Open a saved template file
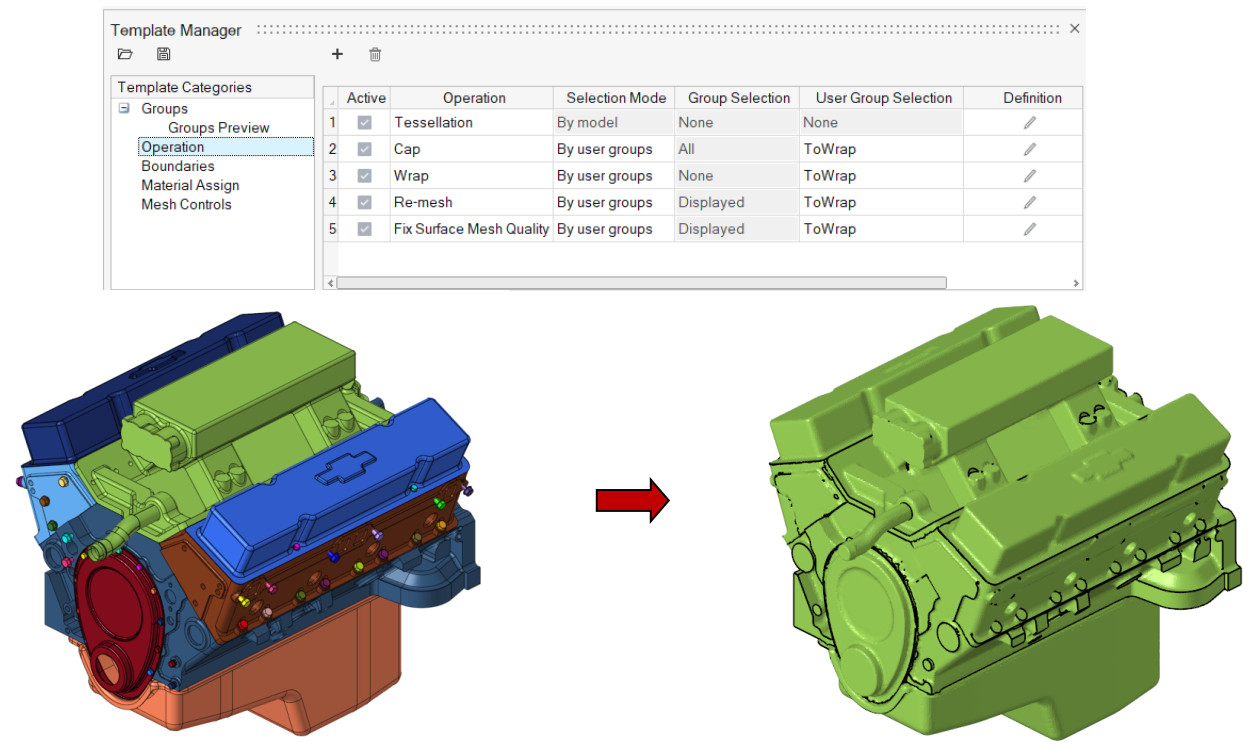The image size is (1252, 752). (124, 55)
